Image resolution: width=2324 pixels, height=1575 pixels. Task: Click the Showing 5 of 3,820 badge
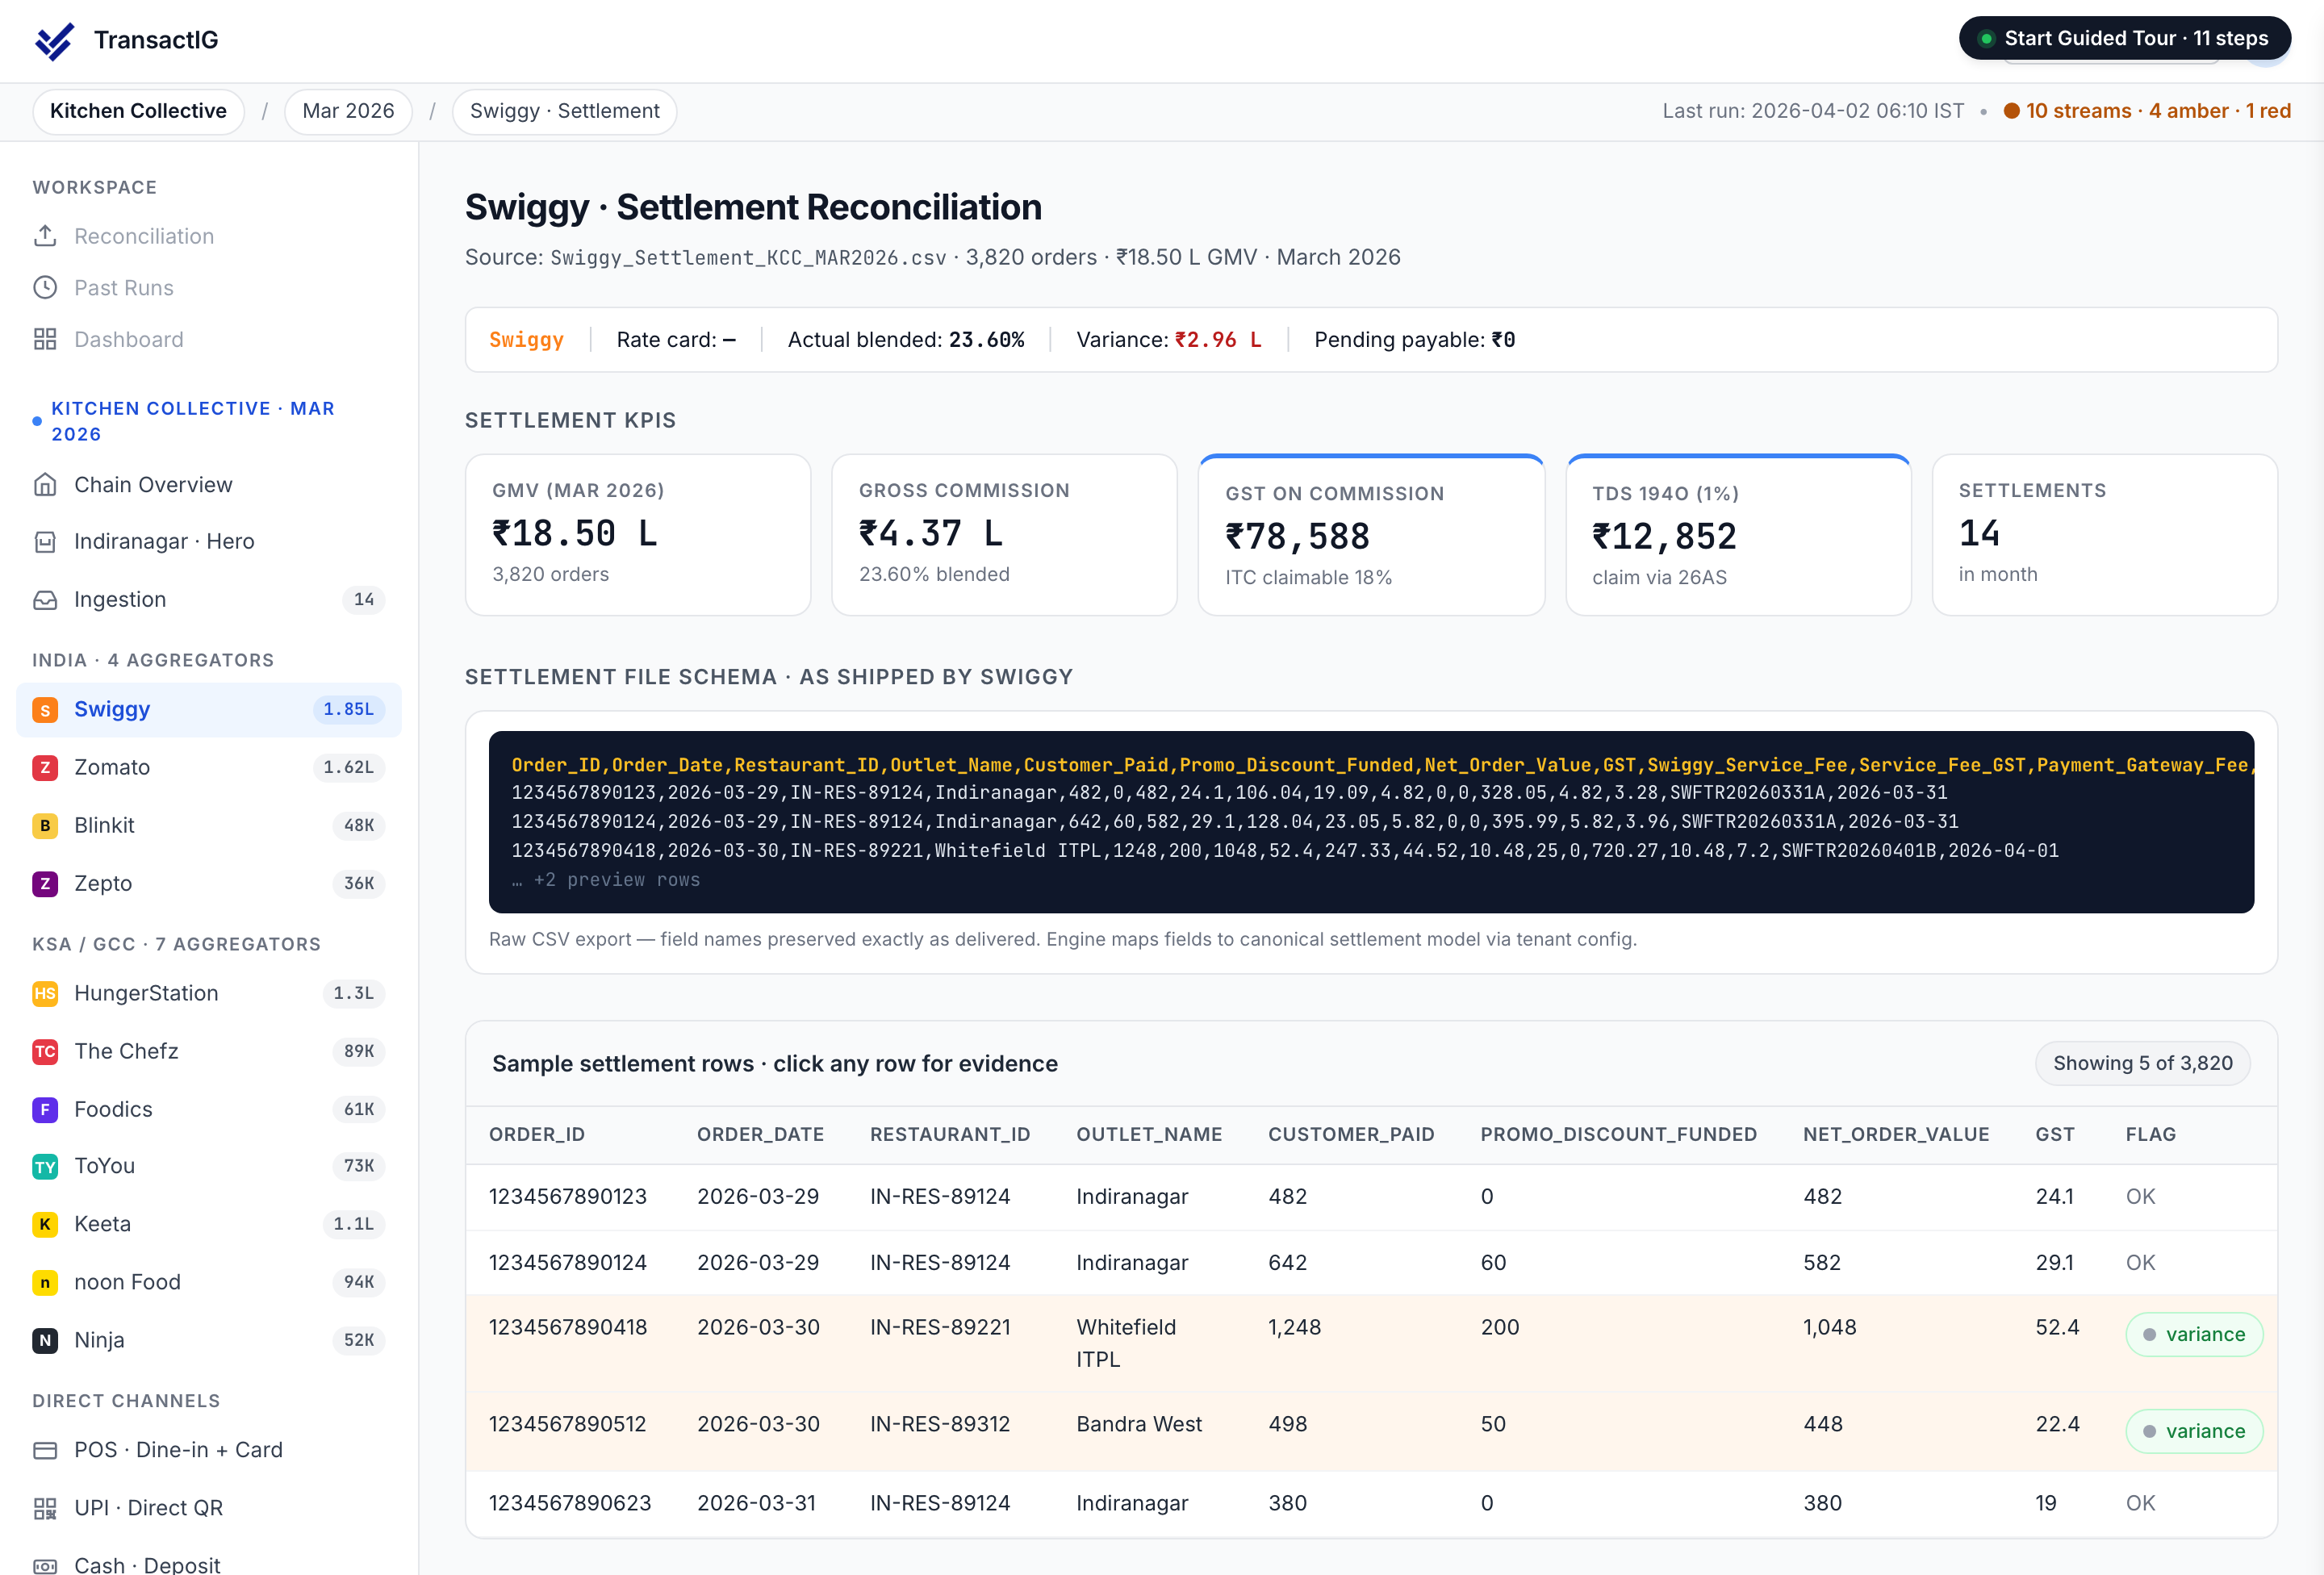click(x=2142, y=1064)
